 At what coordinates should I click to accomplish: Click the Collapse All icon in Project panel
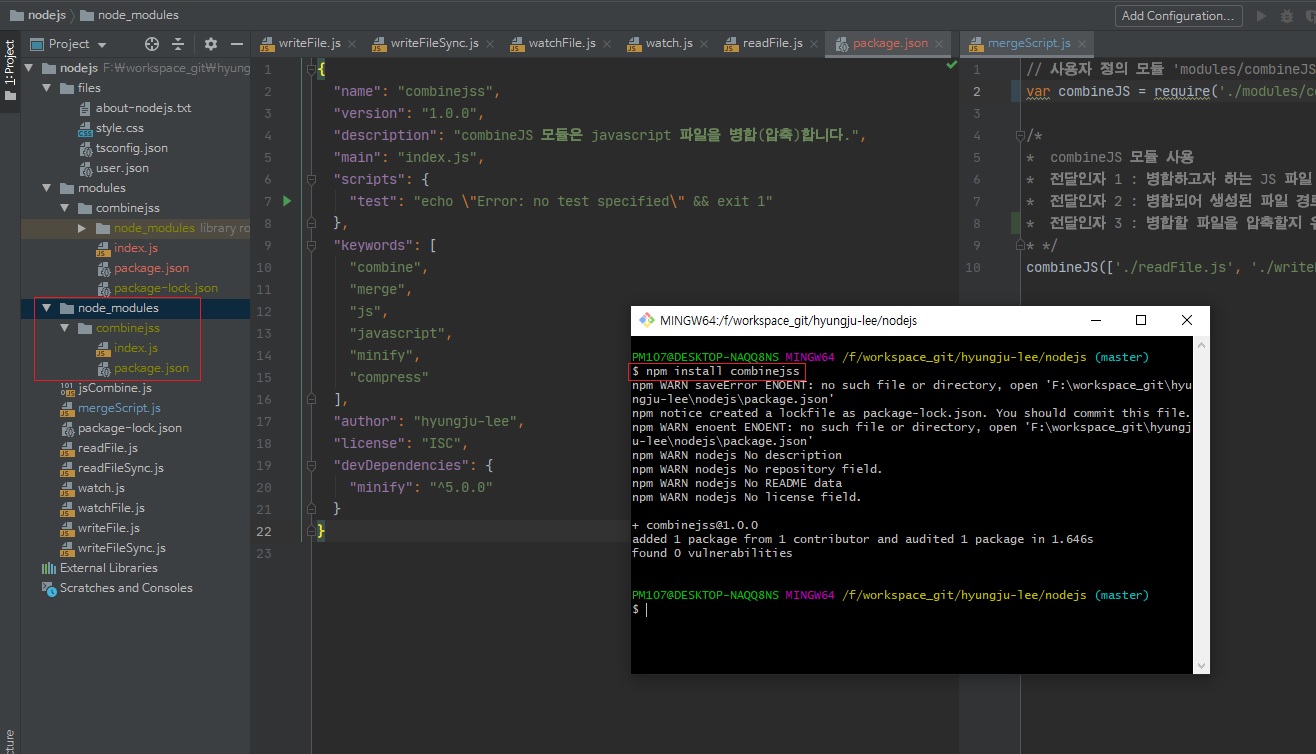pos(178,44)
